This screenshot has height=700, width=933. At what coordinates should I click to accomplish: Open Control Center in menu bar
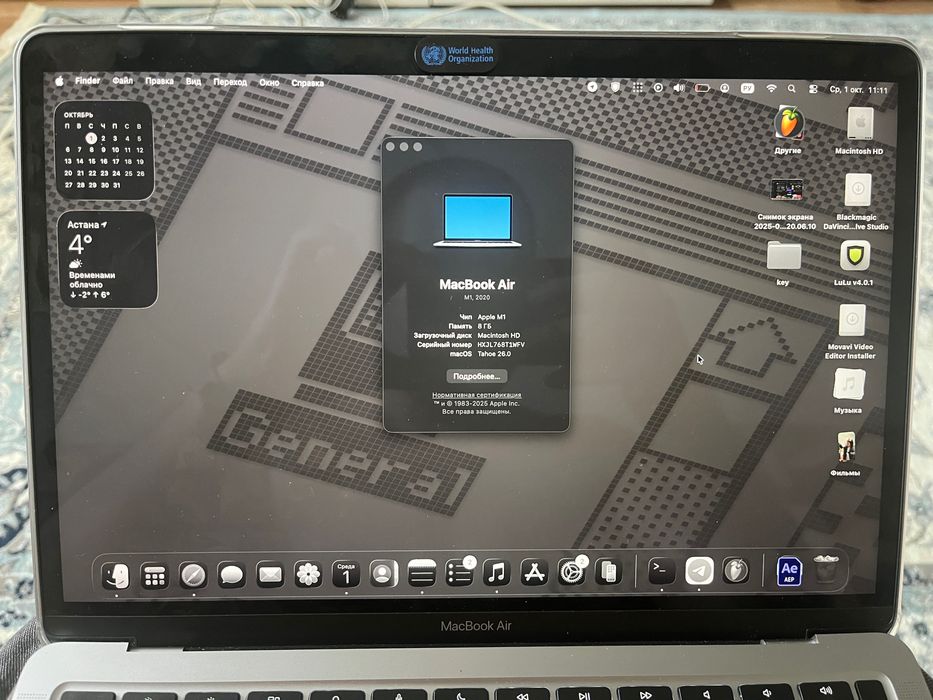(x=813, y=89)
